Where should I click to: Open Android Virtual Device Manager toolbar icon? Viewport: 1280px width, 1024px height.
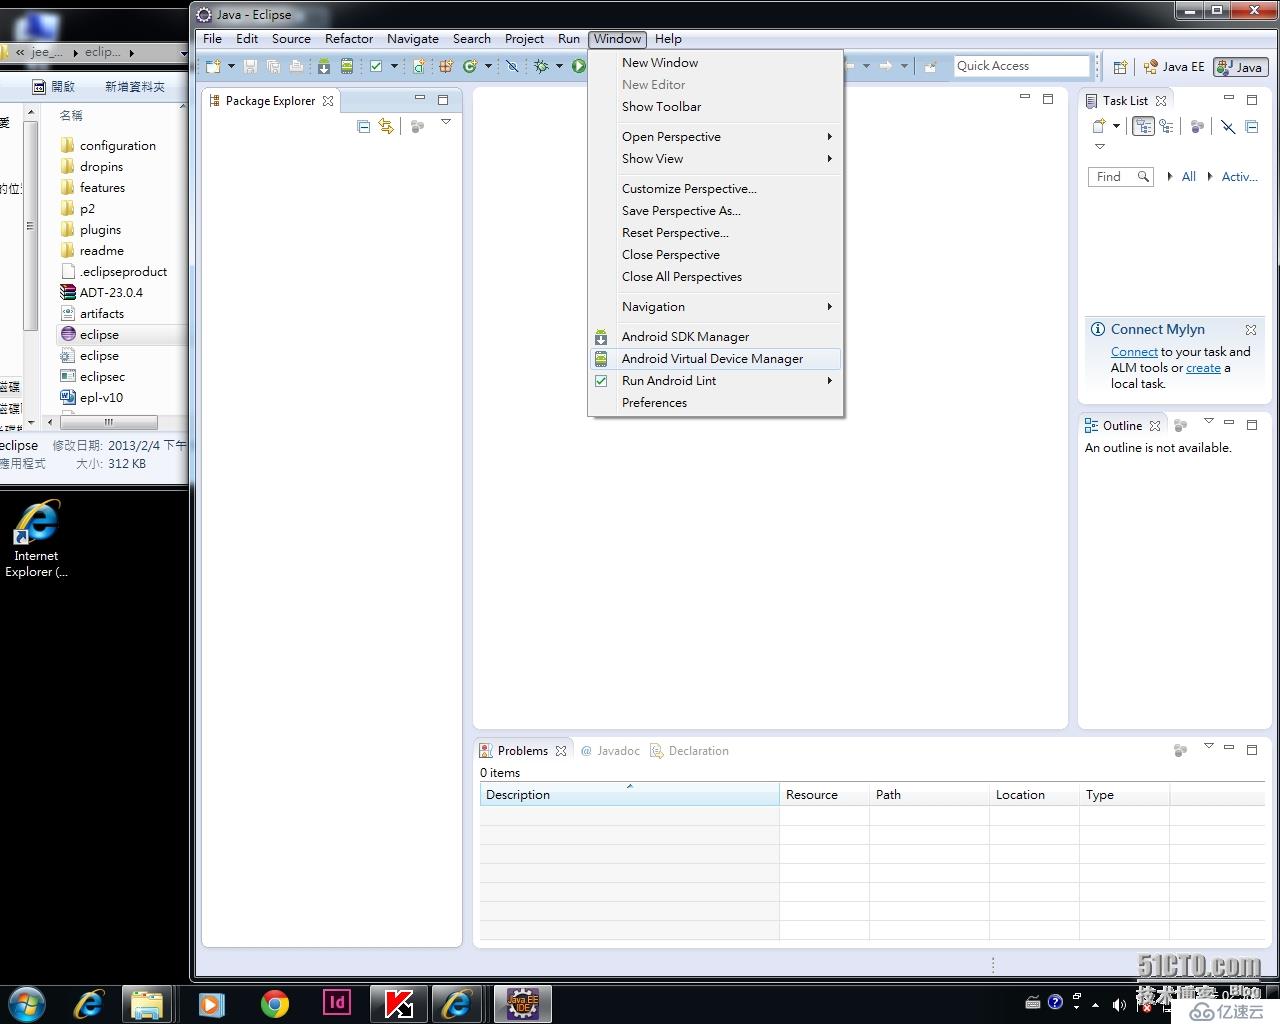(x=347, y=66)
